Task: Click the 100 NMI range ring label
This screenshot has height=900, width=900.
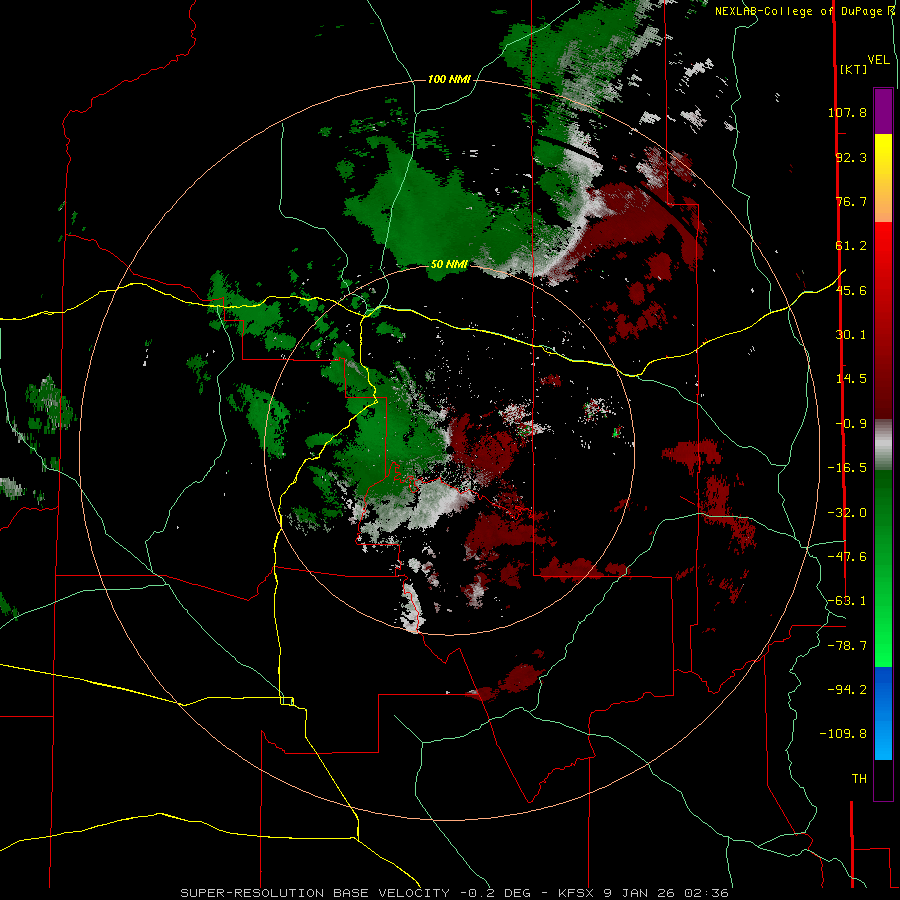Action: [x=449, y=79]
